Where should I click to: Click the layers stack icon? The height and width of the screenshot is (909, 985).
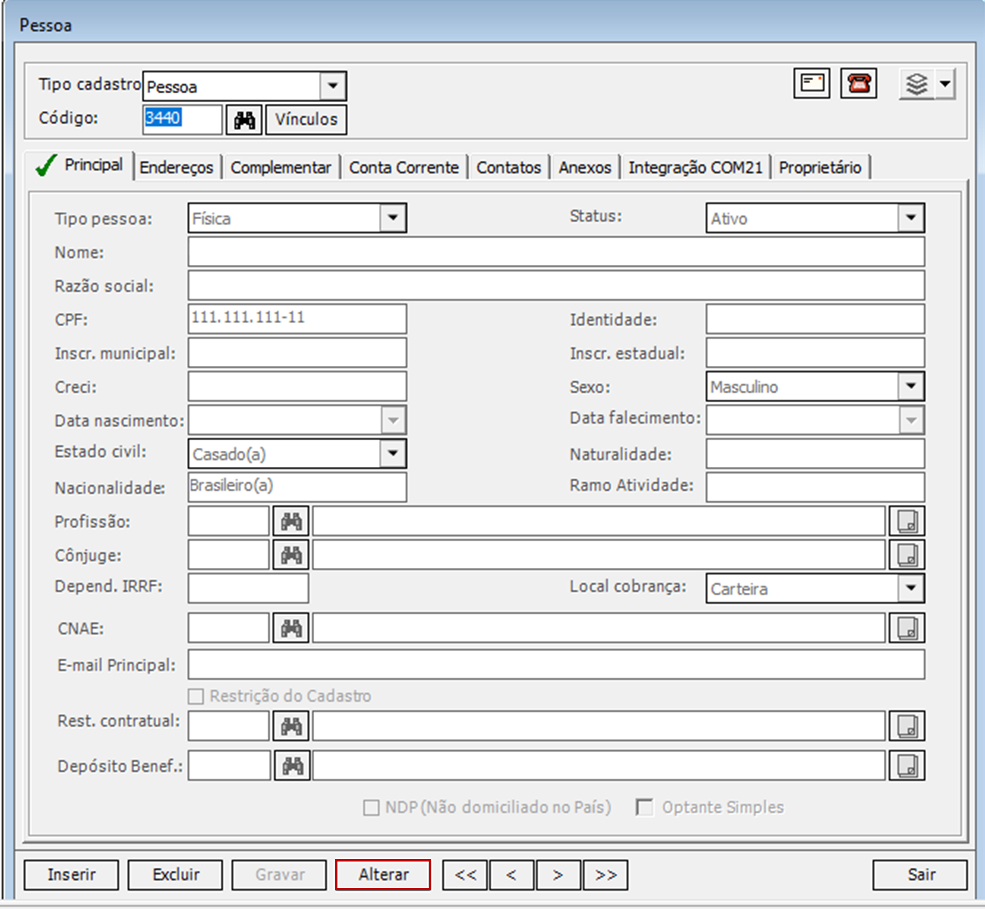pyautogui.click(x=917, y=84)
